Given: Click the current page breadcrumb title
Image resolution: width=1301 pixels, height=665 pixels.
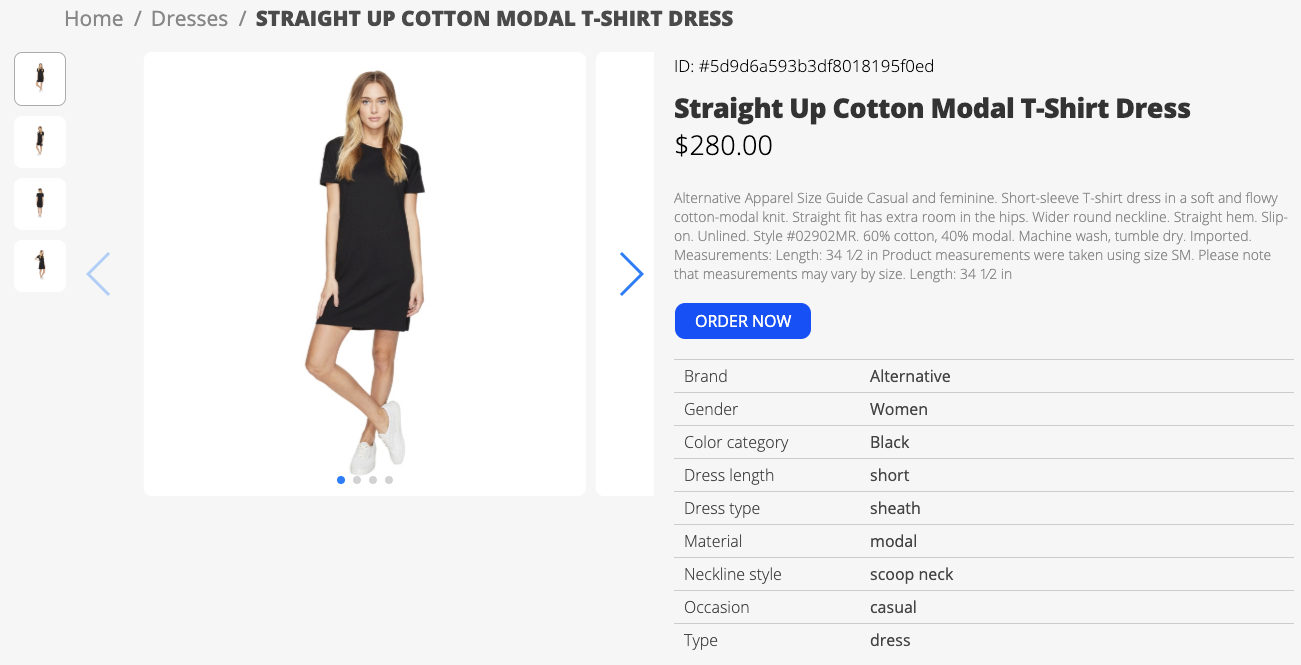Looking at the screenshot, I should point(494,18).
